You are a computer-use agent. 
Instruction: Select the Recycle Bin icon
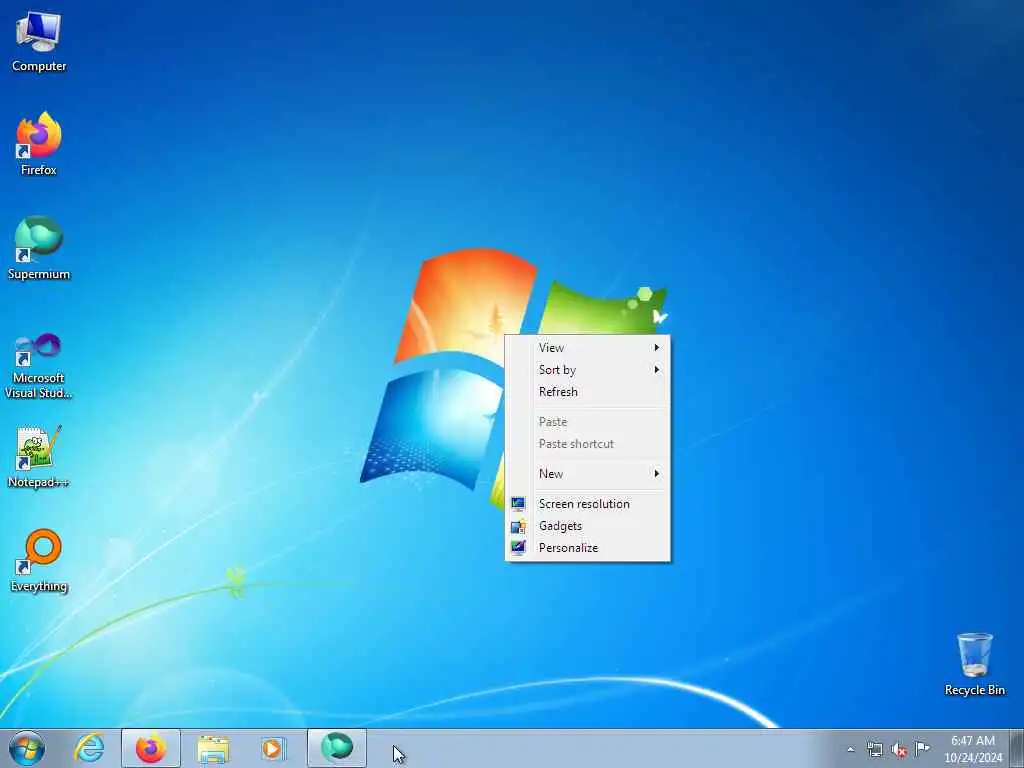pyautogui.click(x=974, y=665)
